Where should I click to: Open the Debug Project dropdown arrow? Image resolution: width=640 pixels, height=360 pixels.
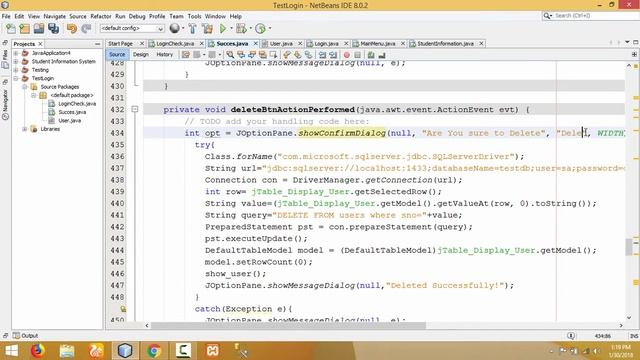pos(250,29)
